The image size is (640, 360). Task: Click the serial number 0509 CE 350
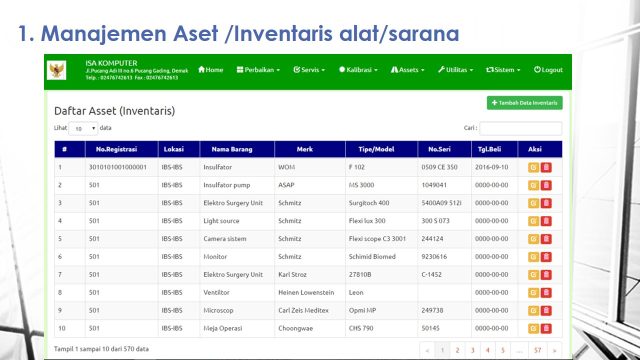[439, 167]
